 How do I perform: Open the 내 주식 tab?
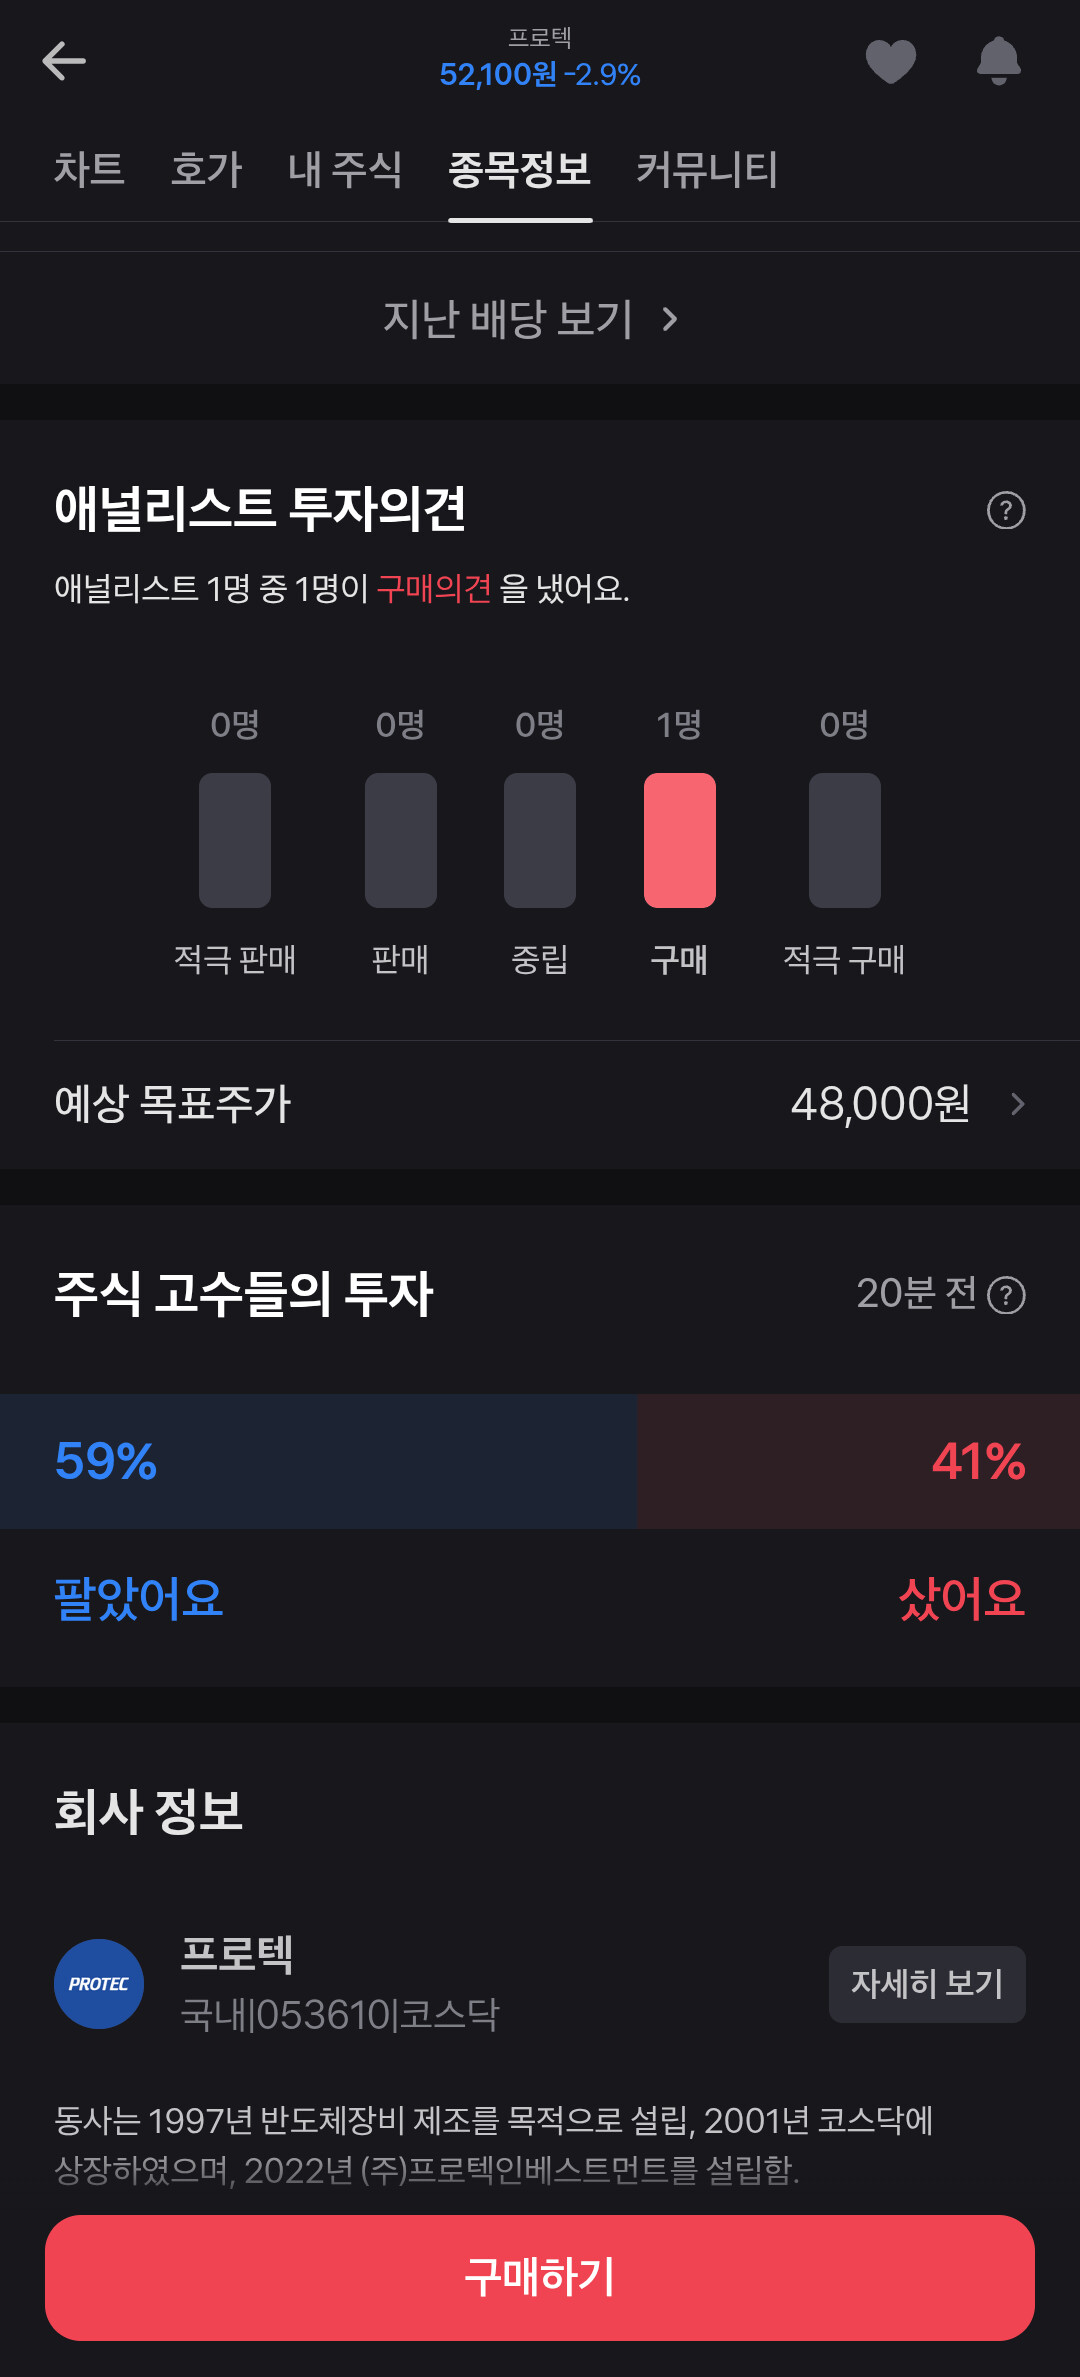(x=345, y=169)
